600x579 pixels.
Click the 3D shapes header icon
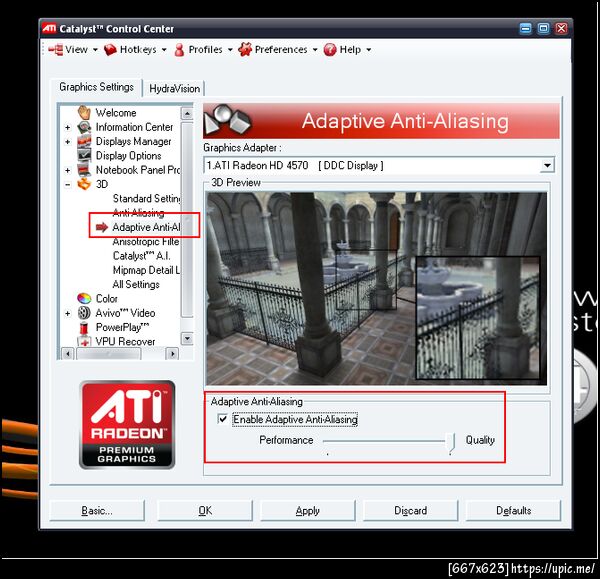tap(227, 121)
